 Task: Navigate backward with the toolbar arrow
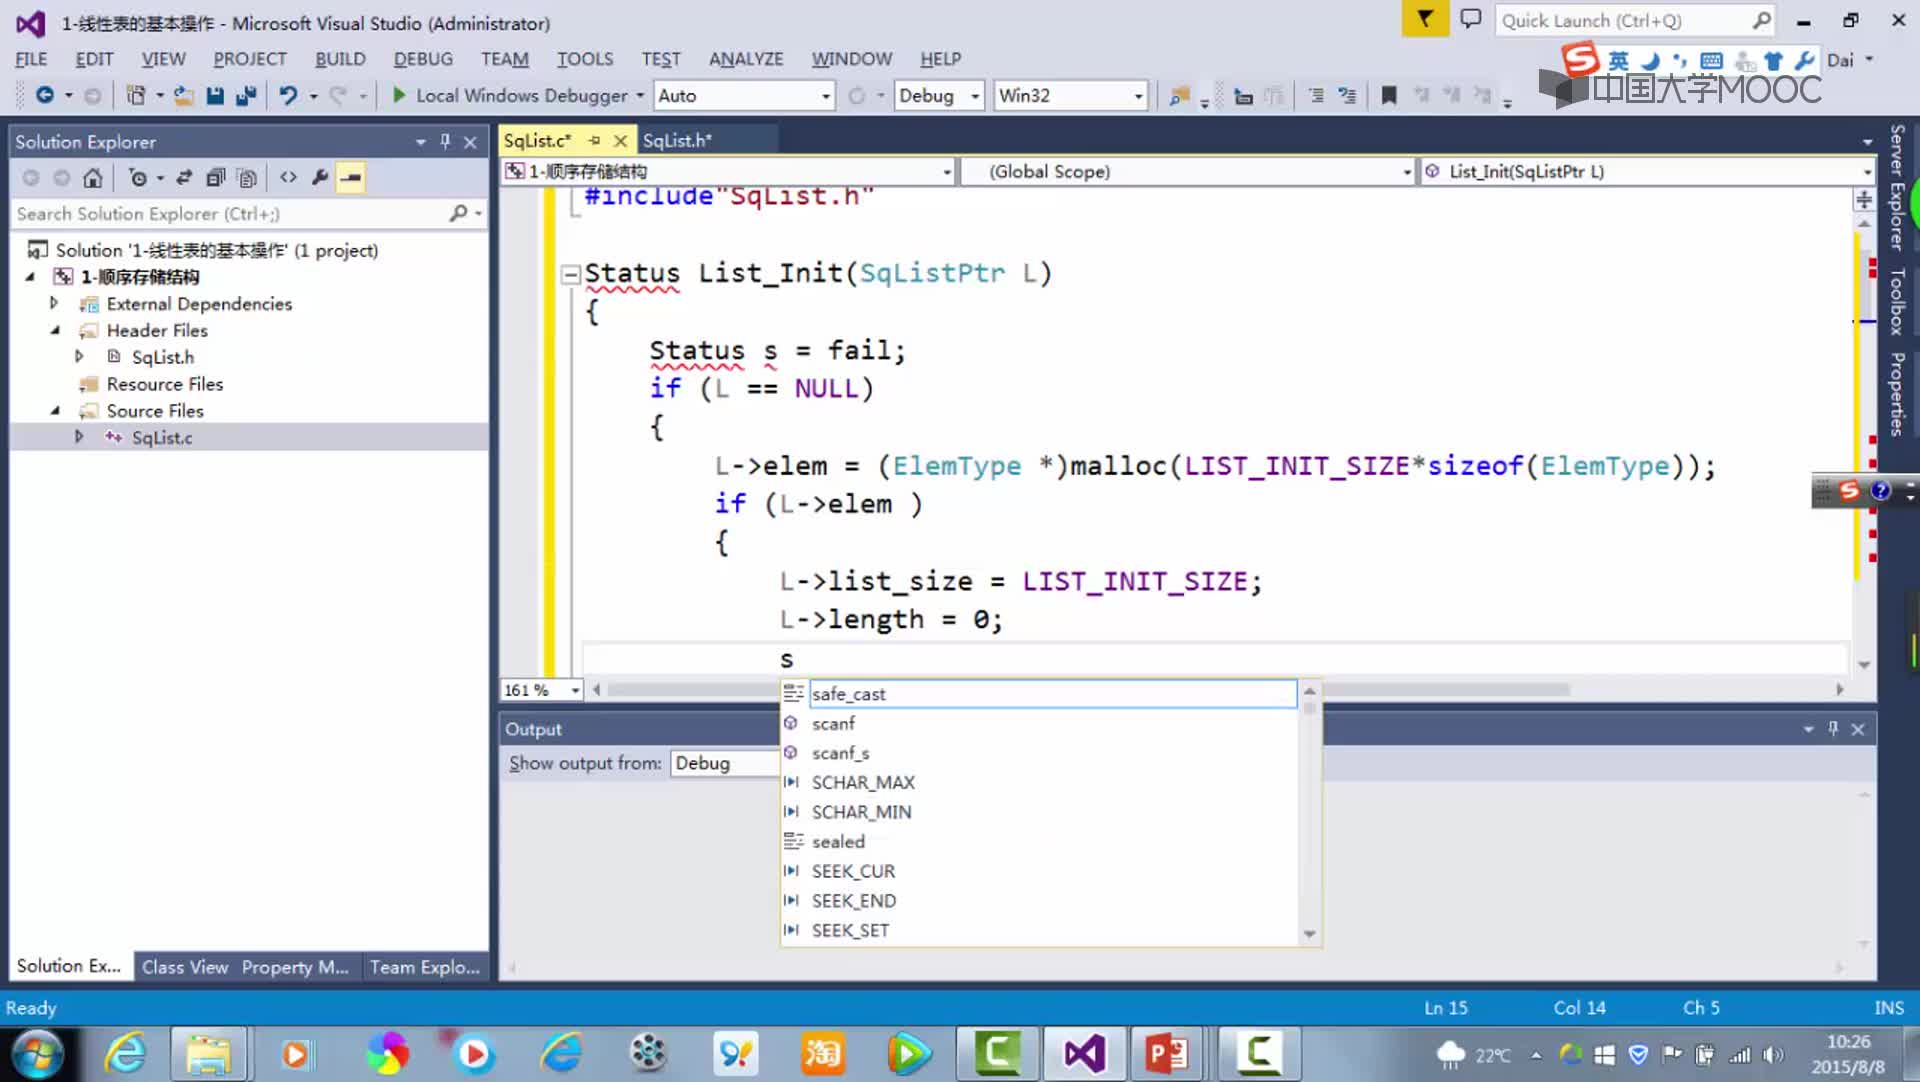point(44,95)
